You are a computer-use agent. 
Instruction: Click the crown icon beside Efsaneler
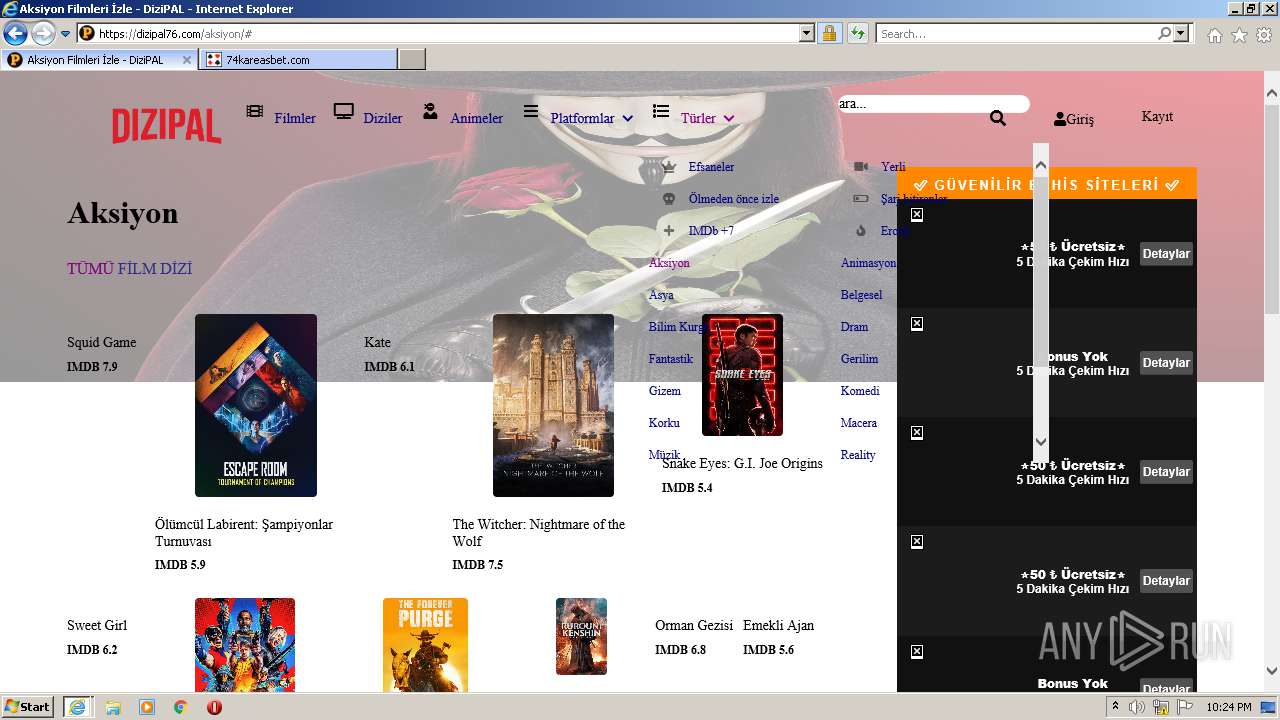[669, 167]
